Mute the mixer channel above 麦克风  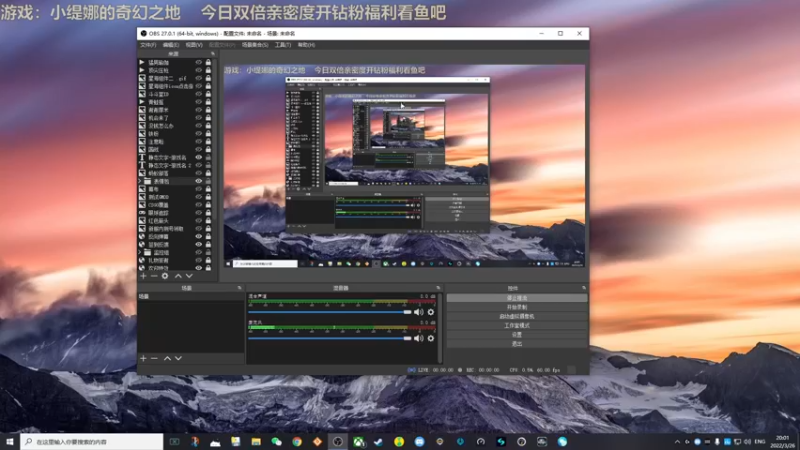(419, 312)
